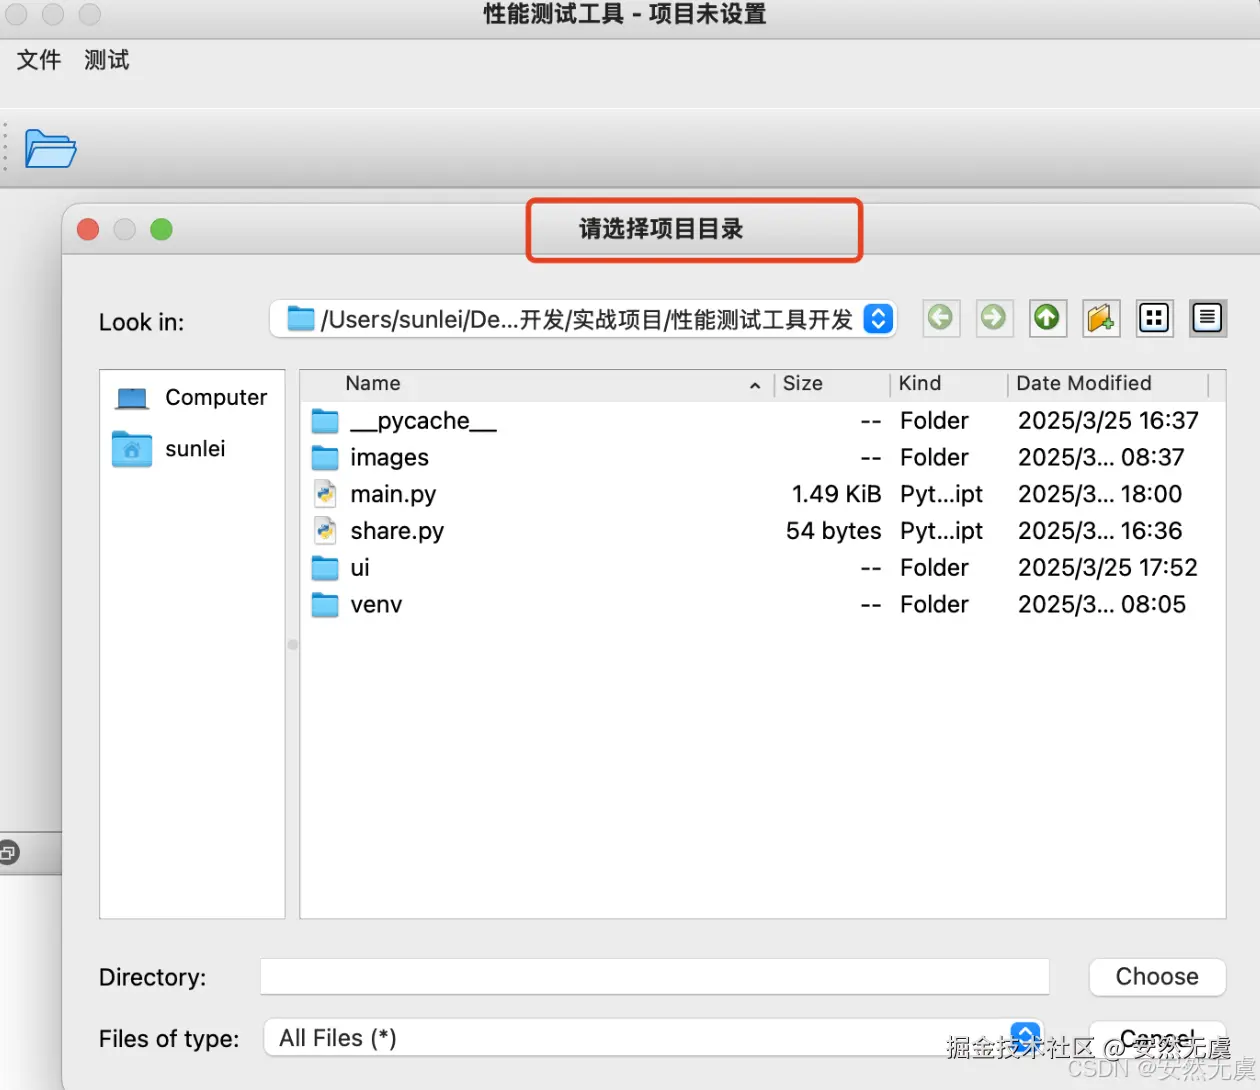Image resolution: width=1260 pixels, height=1090 pixels.
Task: Click the ui folder icon
Action: [x=325, y=568]
